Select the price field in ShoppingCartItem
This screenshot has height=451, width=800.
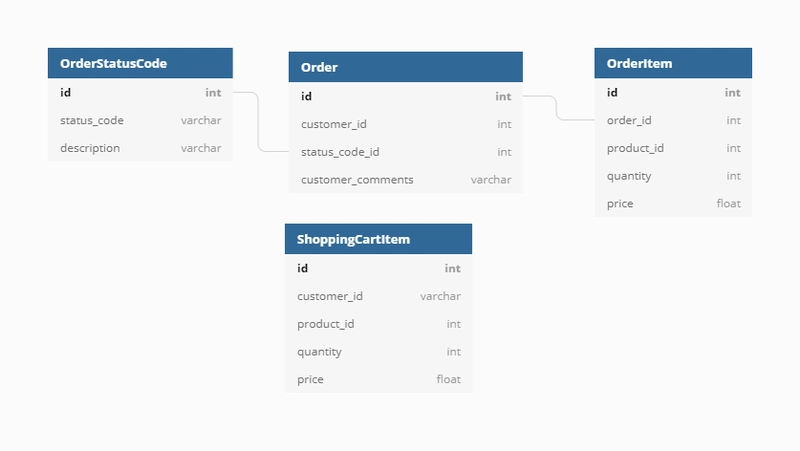tap(378, 379)
